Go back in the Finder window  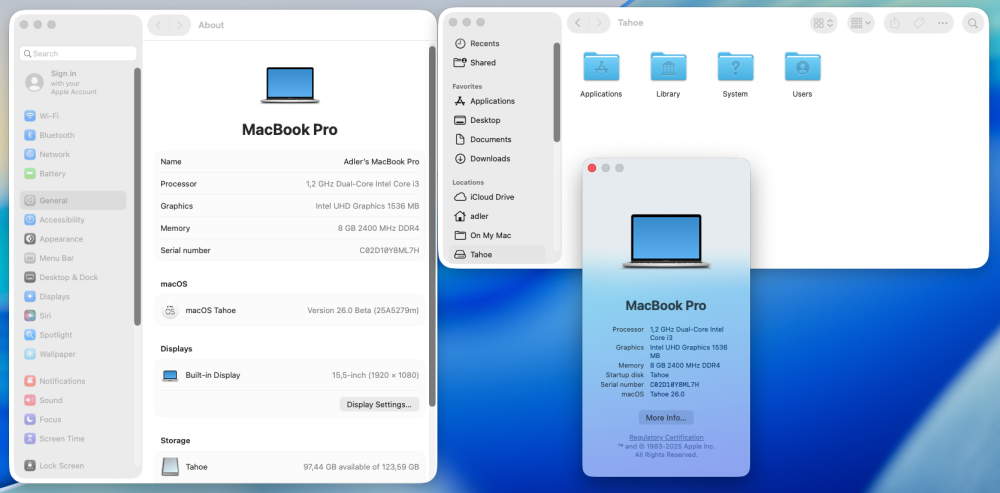[x=578, y=23]
